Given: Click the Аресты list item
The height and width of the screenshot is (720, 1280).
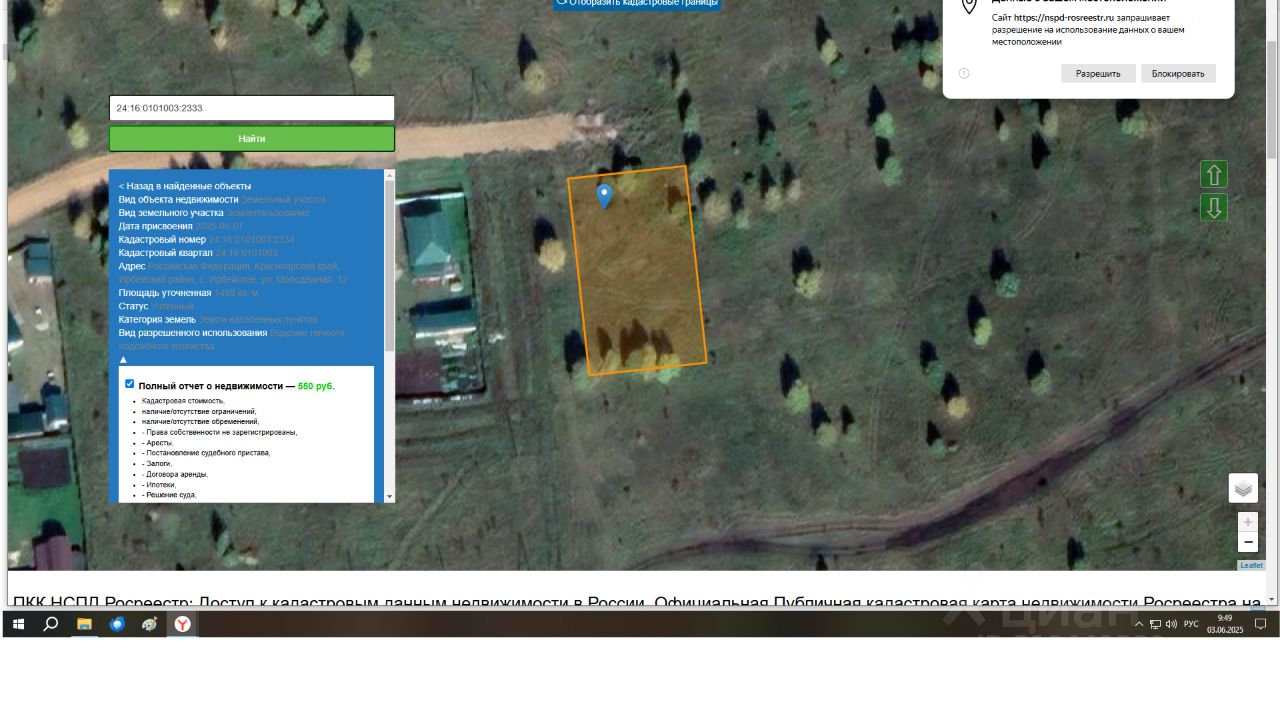Looking at the screenshot, I should coord(157,443).
